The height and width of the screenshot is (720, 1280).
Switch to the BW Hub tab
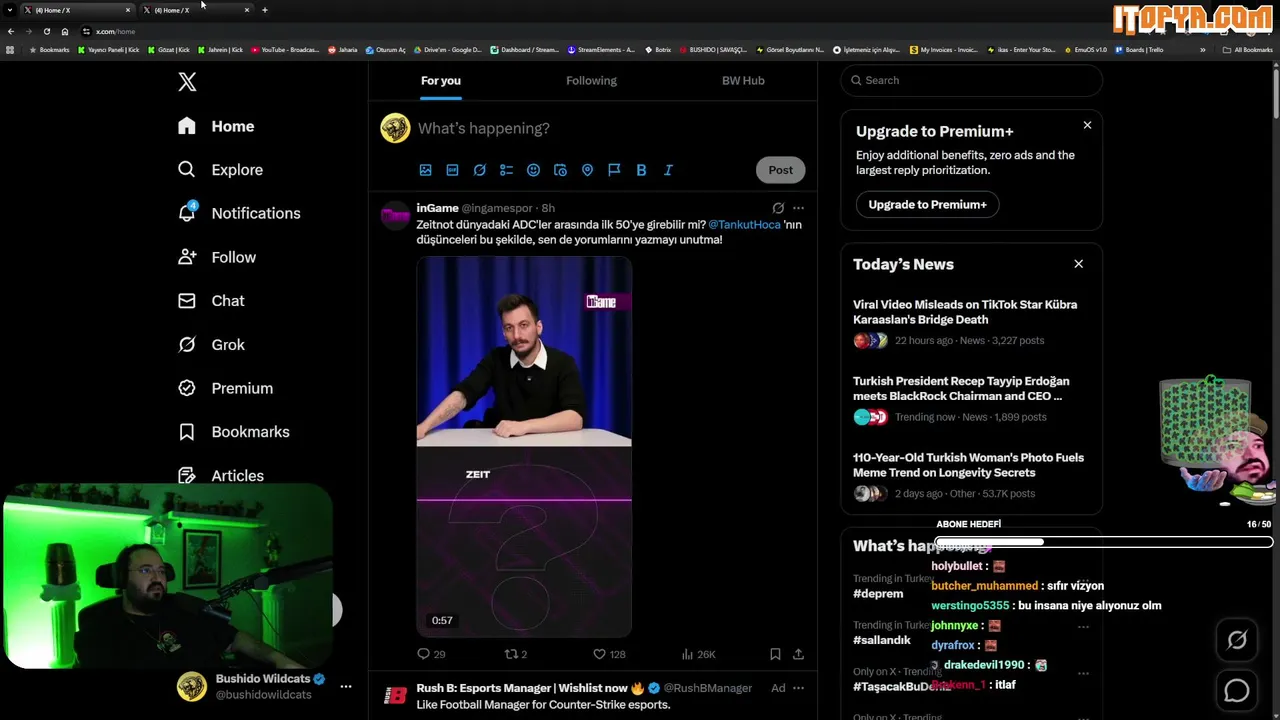point(743,80)
